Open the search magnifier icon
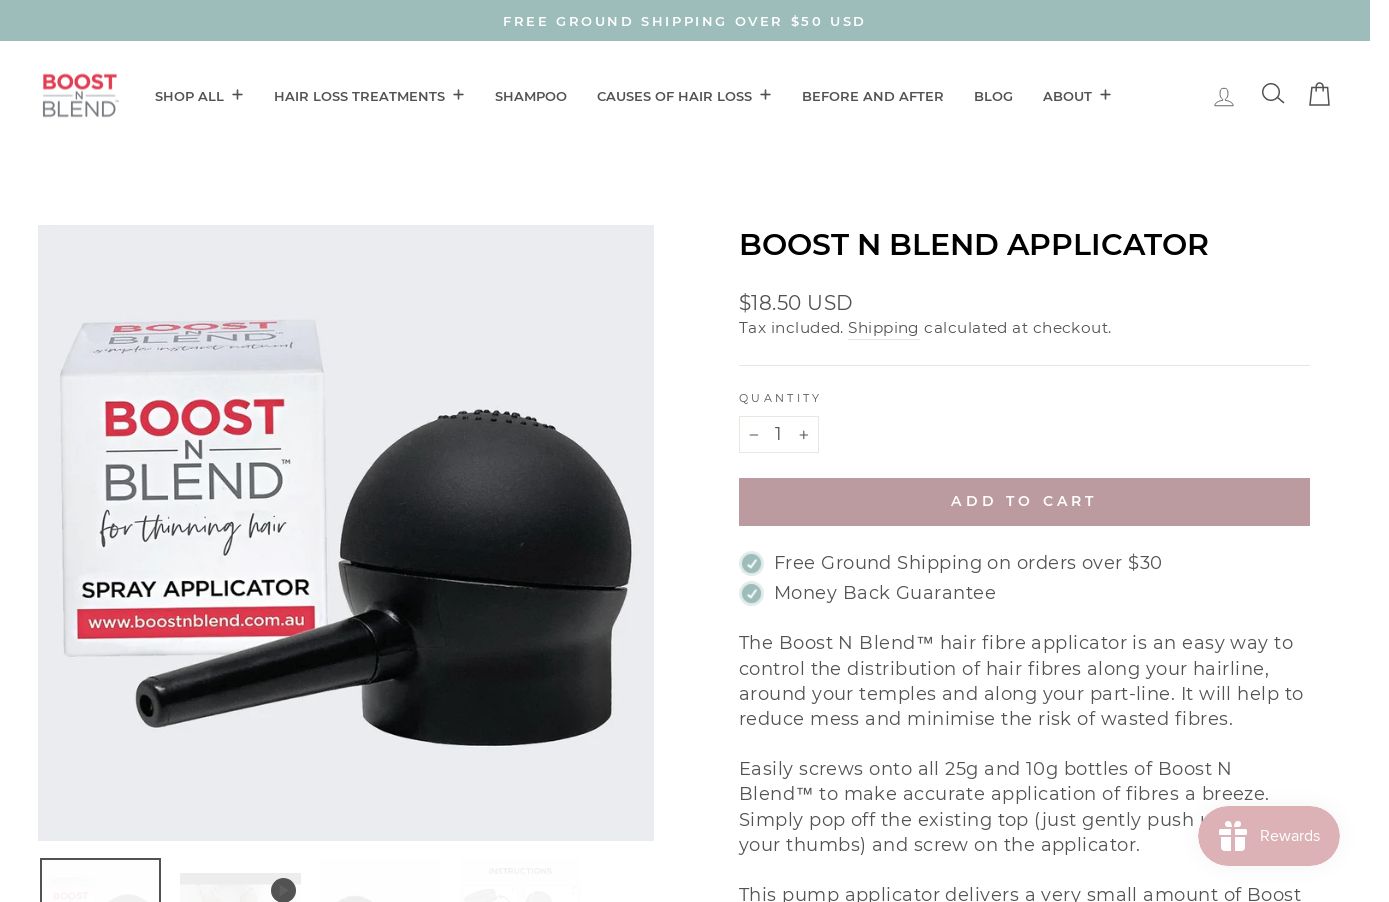Image resolution: width=1389 pixels, height=902 pixels. coord(1272,94)
